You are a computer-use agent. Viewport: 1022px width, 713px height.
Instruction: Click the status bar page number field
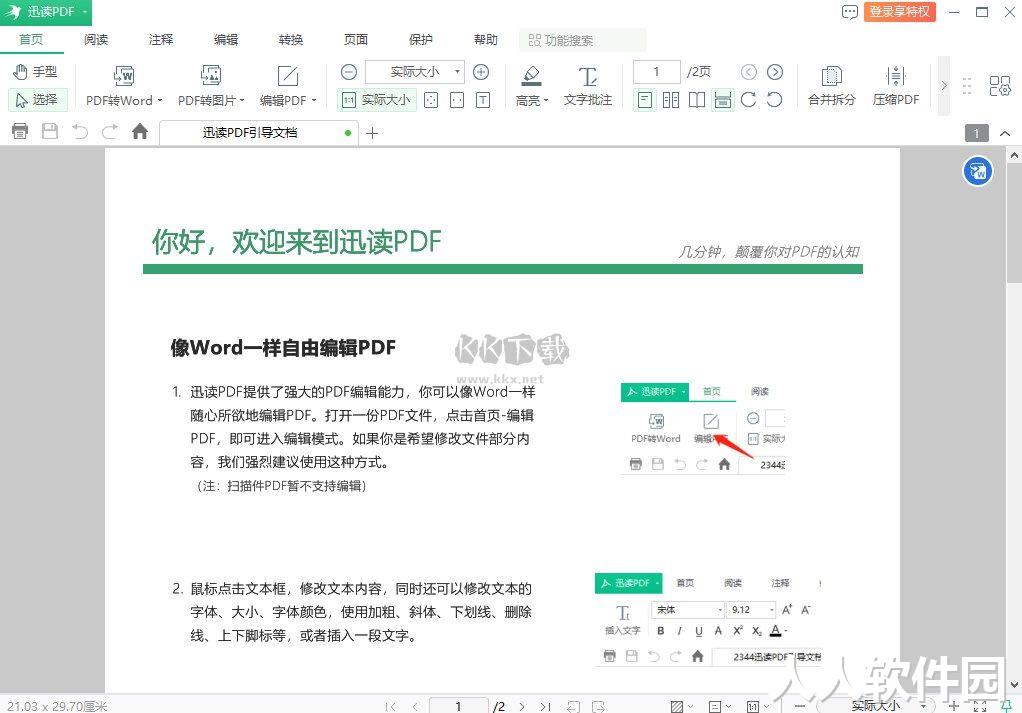[x=459, y=706]
